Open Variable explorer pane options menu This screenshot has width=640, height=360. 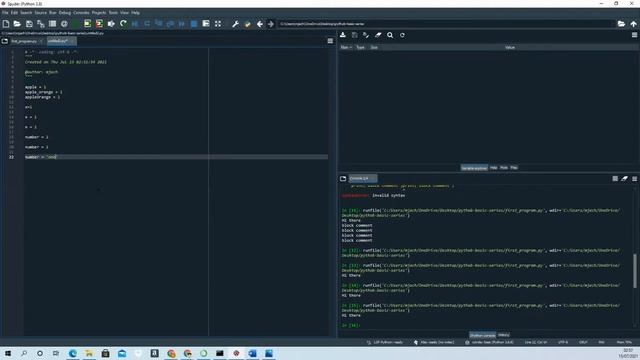click(x=634, y=35)
